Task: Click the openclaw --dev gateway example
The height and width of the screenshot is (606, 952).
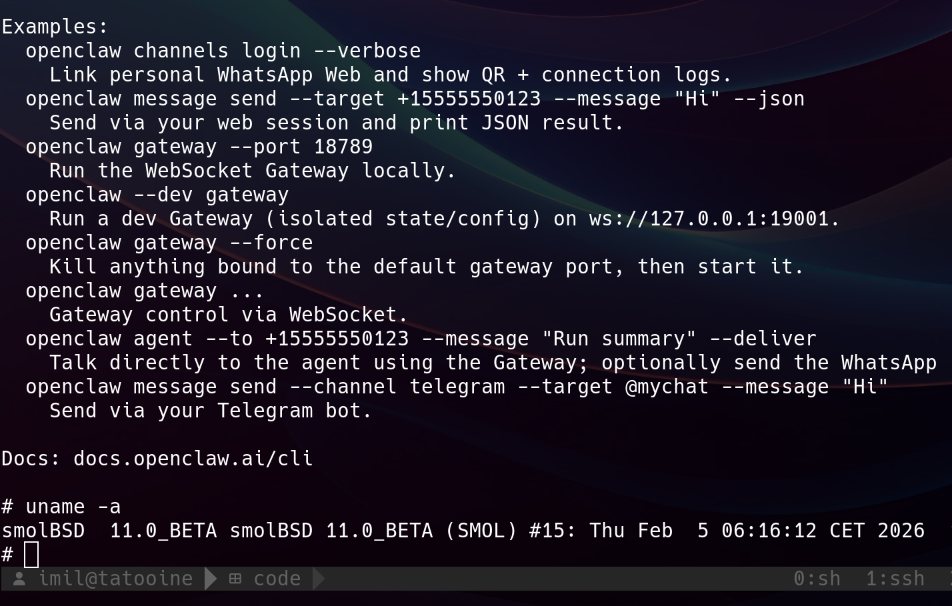Action: [157, 195]
